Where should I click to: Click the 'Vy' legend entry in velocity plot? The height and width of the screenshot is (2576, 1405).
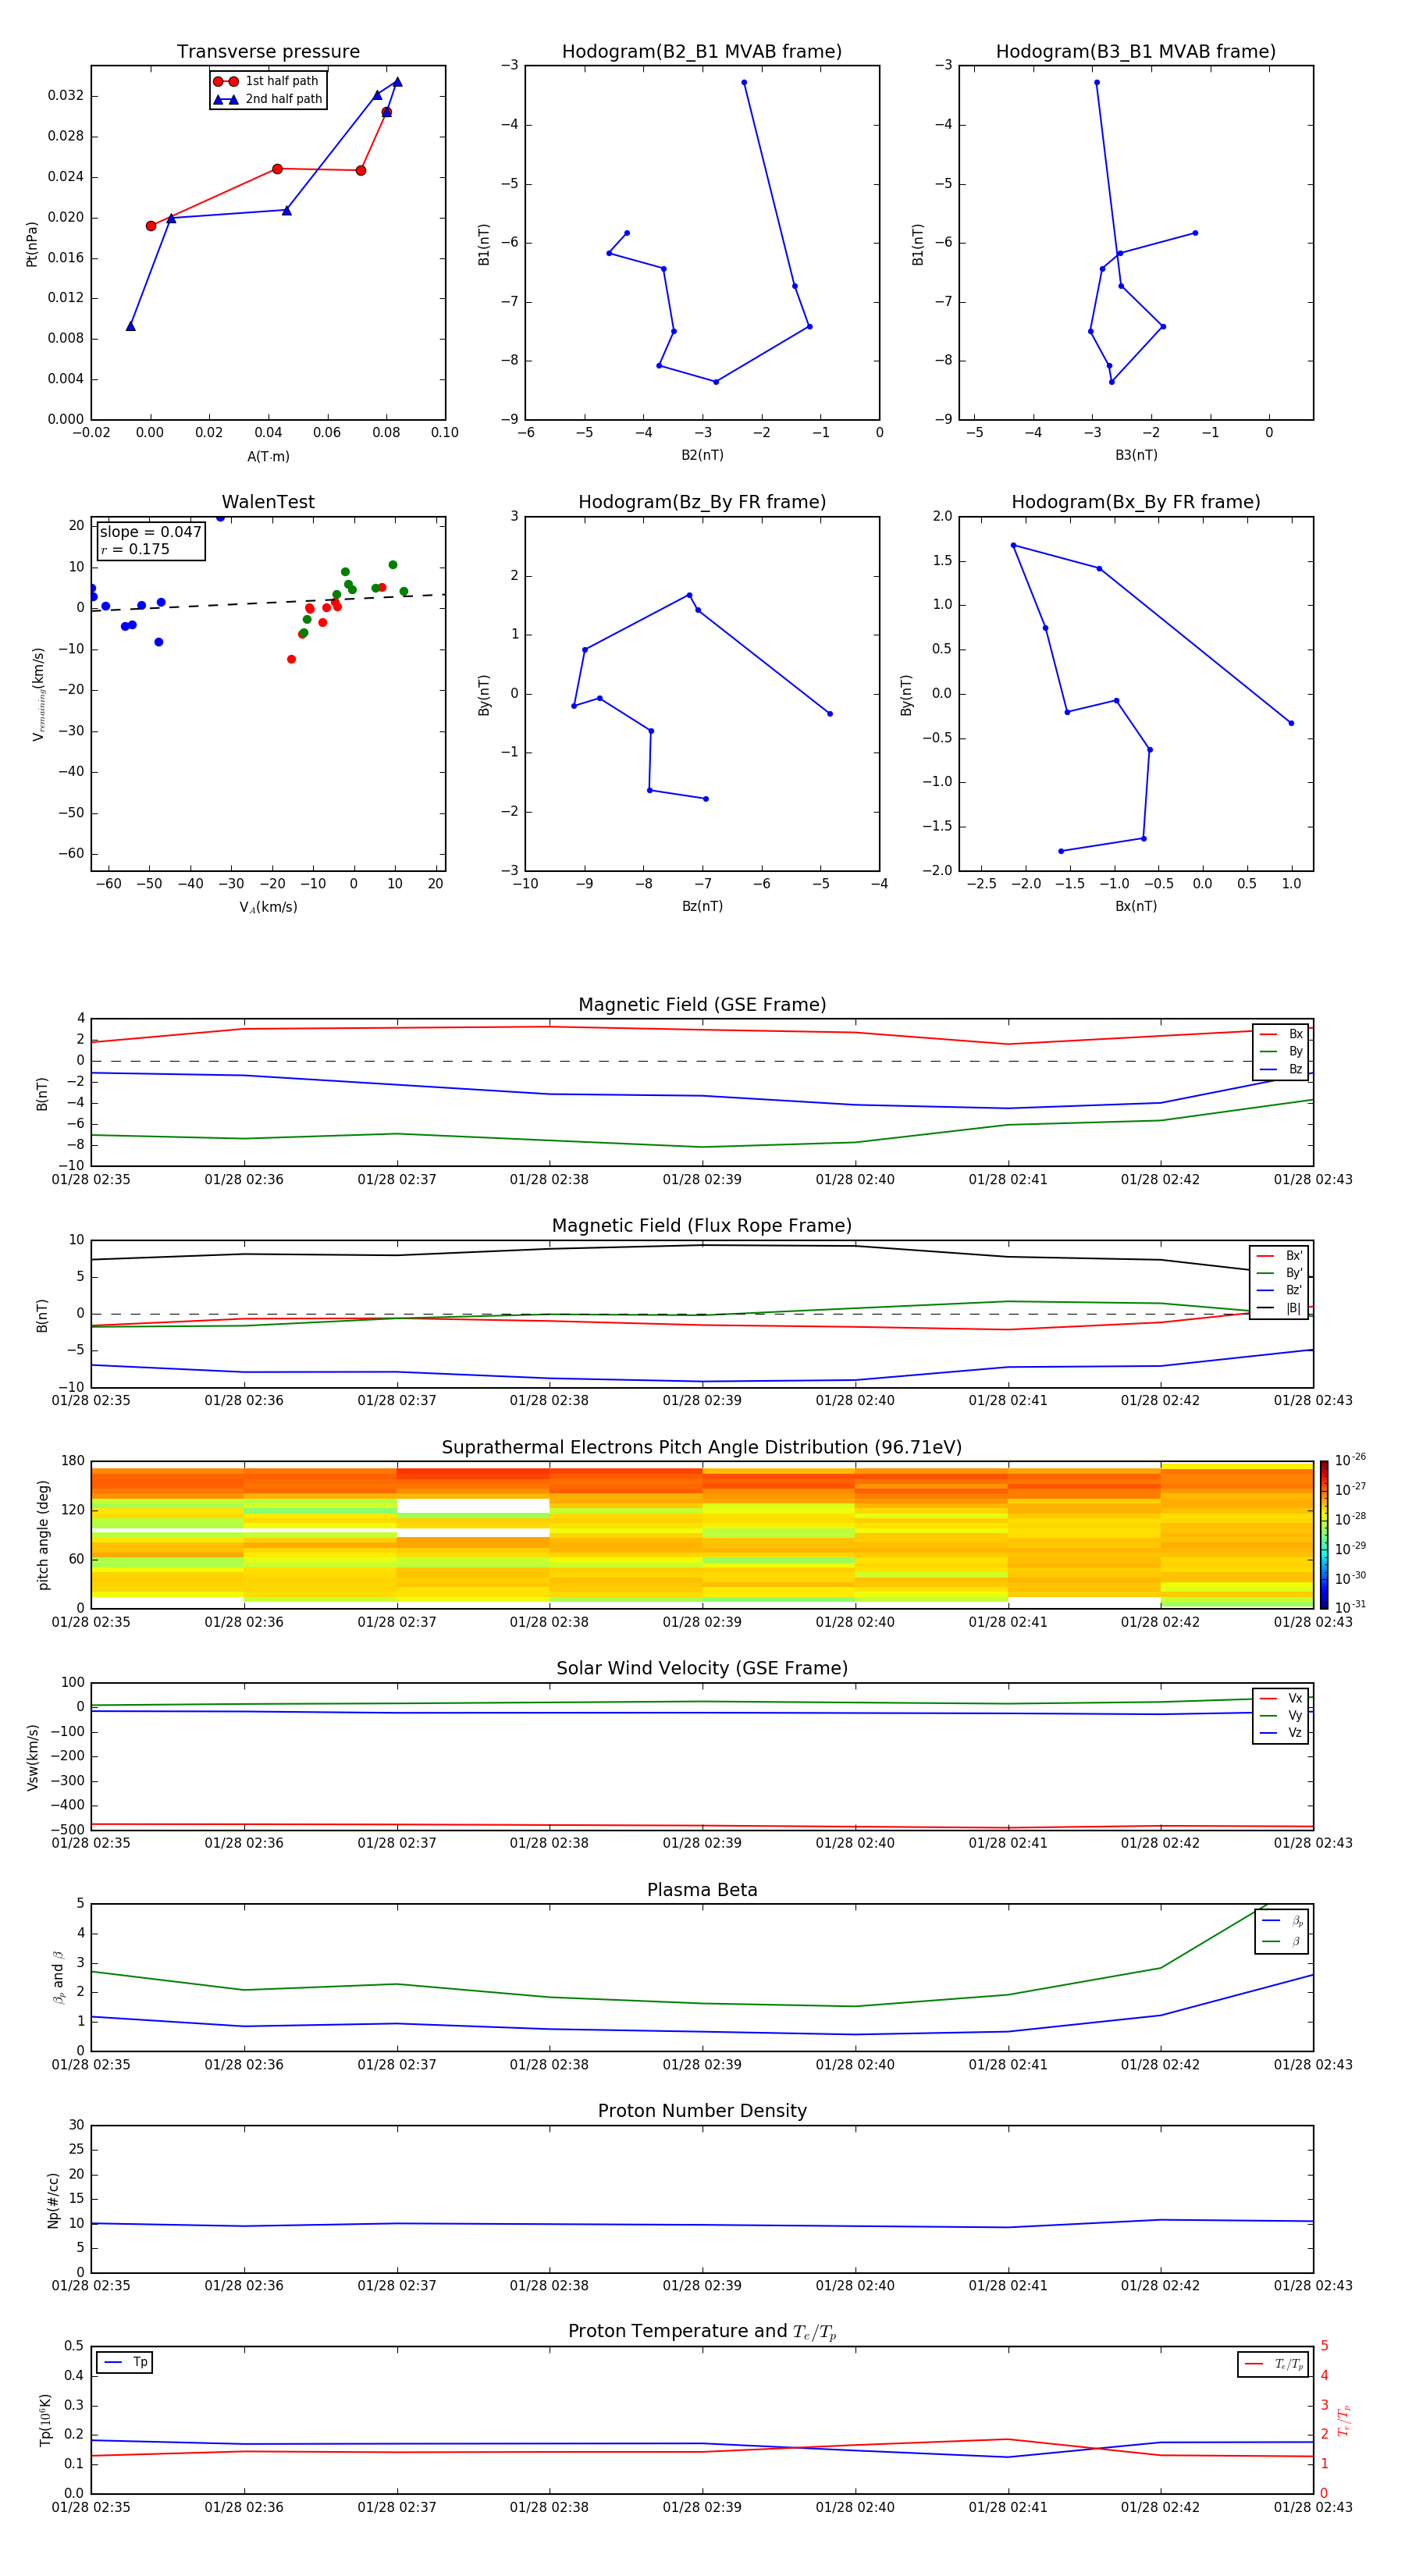(x=1281, y=1715)
